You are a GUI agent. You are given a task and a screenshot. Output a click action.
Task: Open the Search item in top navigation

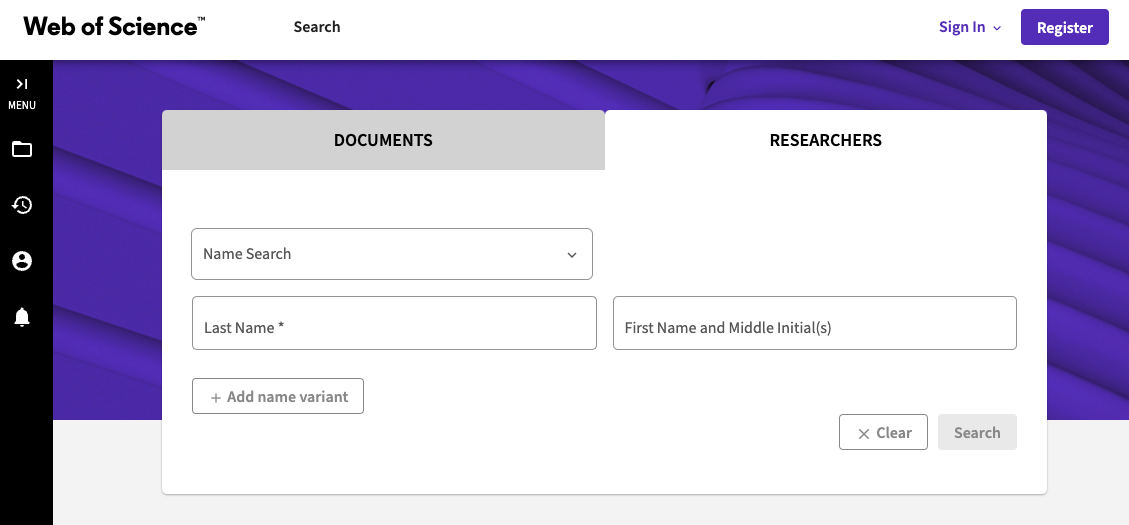(317, 27)
